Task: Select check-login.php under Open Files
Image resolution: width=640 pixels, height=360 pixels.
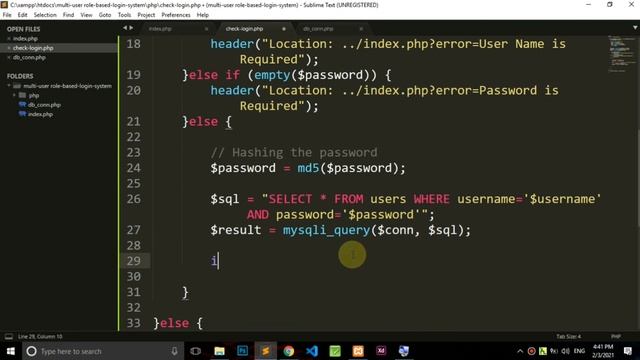Action: coord(33,48)
